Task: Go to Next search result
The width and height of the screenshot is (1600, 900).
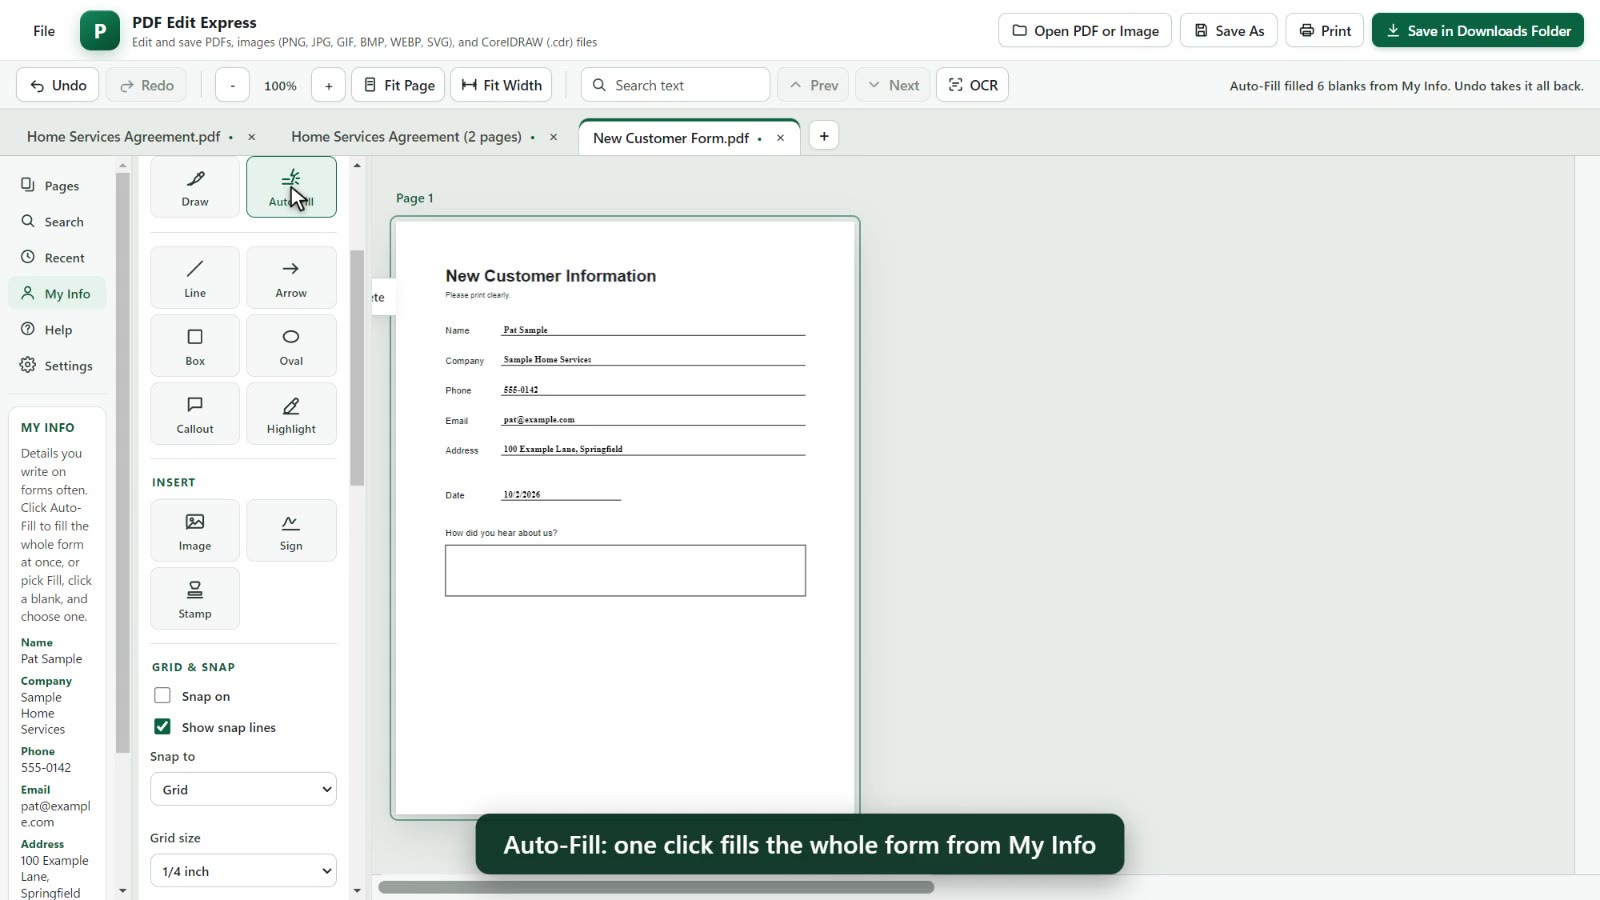Action: pos(893,85)
